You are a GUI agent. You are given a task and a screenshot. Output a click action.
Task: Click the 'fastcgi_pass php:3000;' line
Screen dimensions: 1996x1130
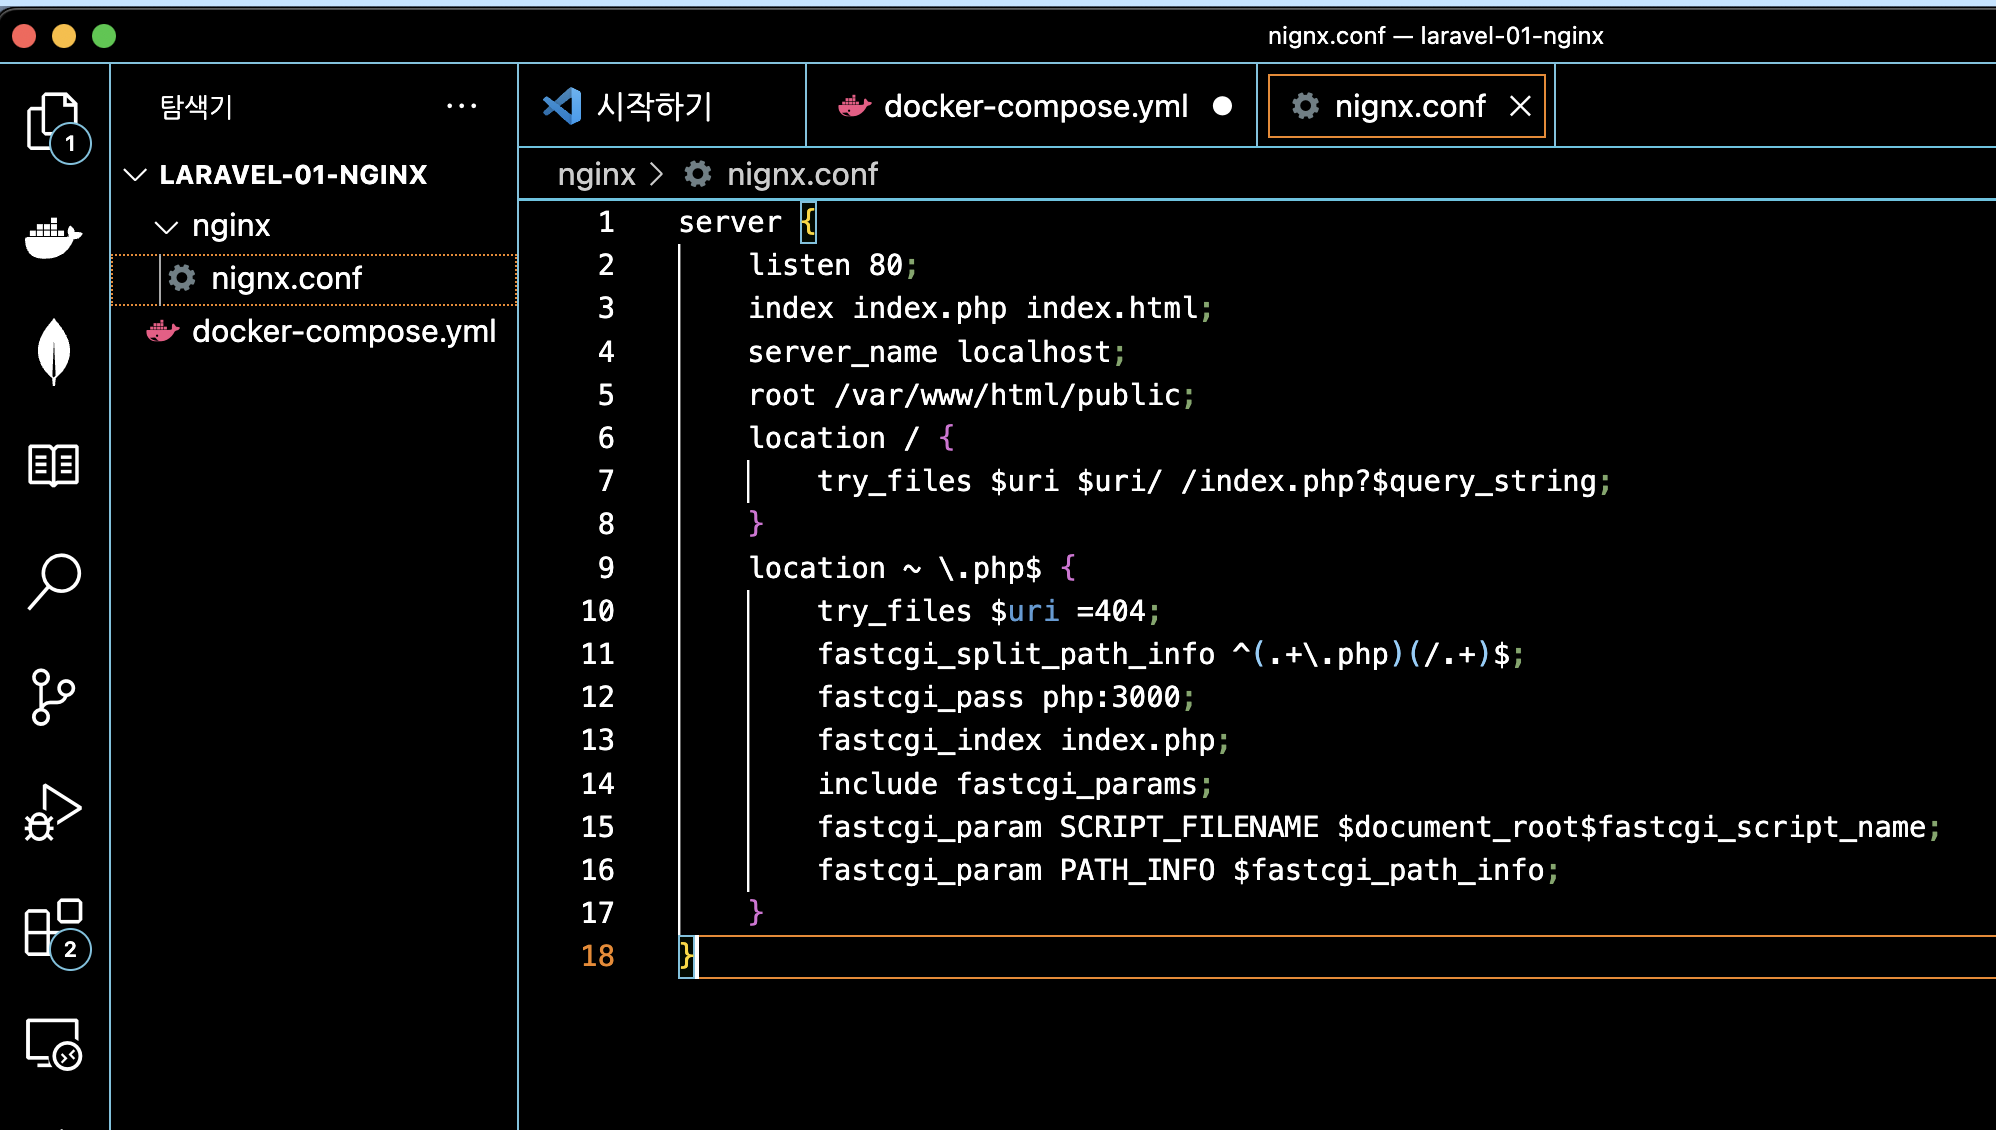click(x=1006, y=697)
